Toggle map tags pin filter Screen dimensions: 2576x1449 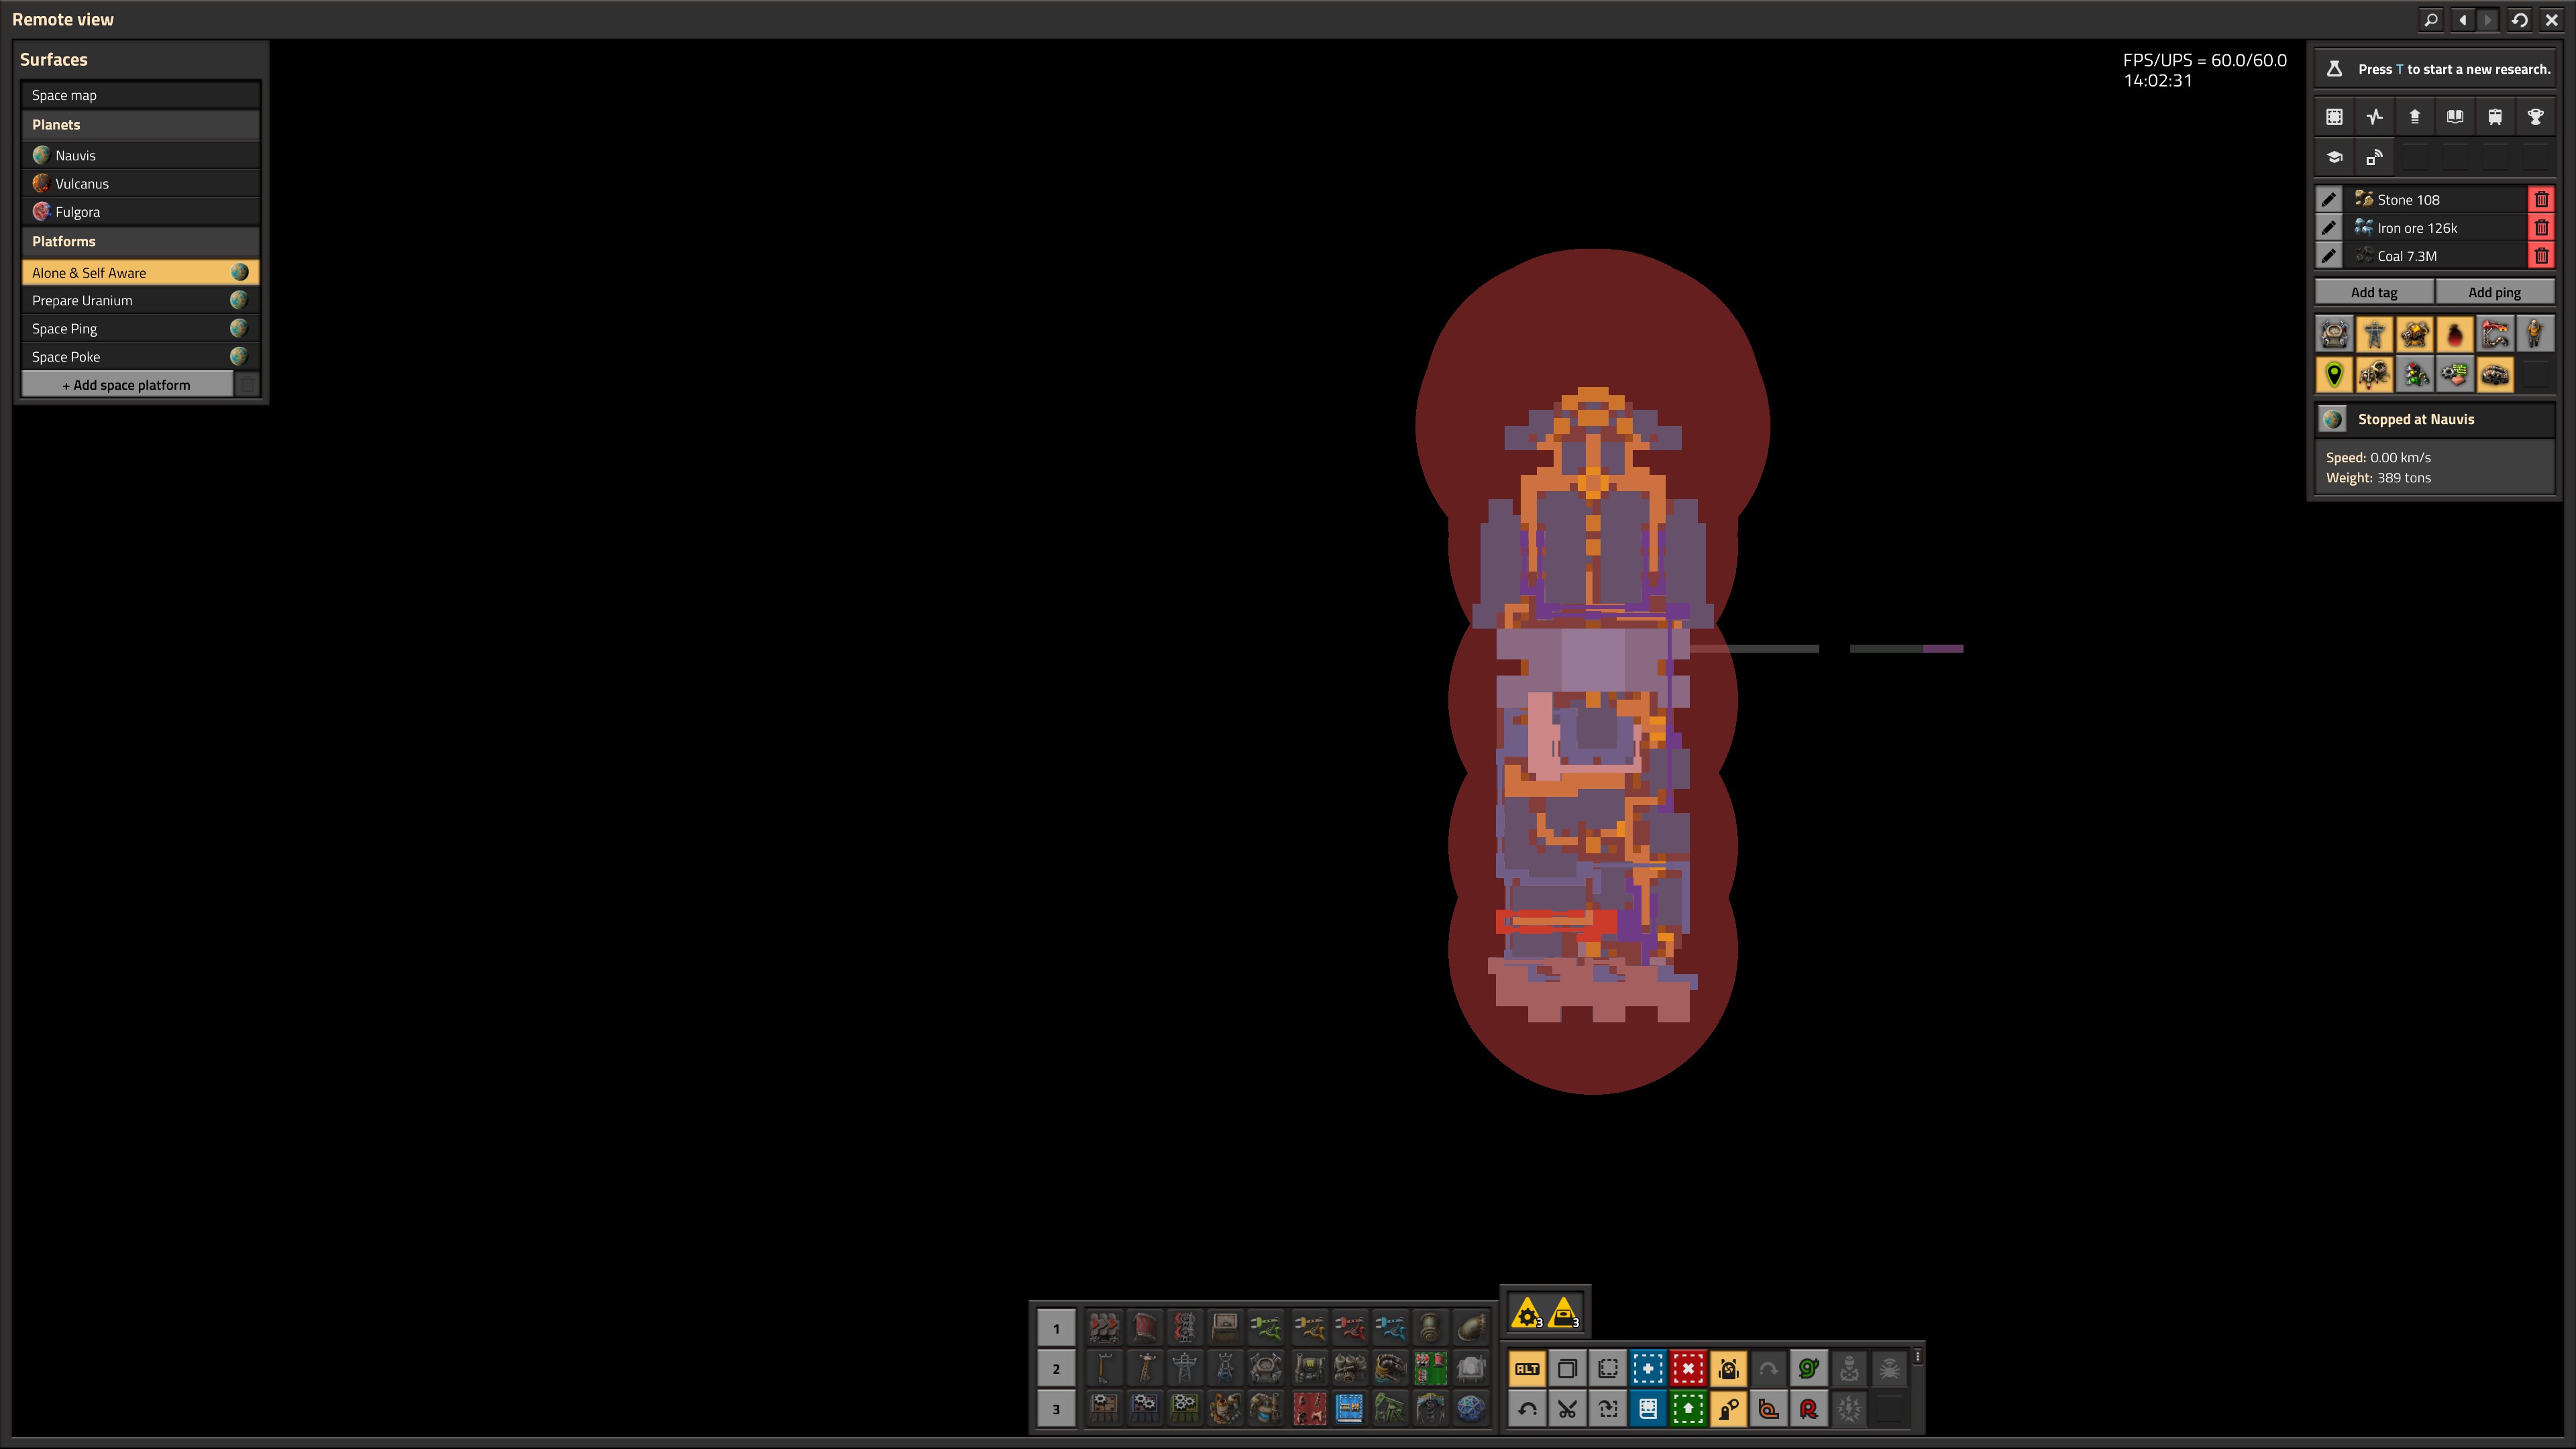[x=2334, y=375]
